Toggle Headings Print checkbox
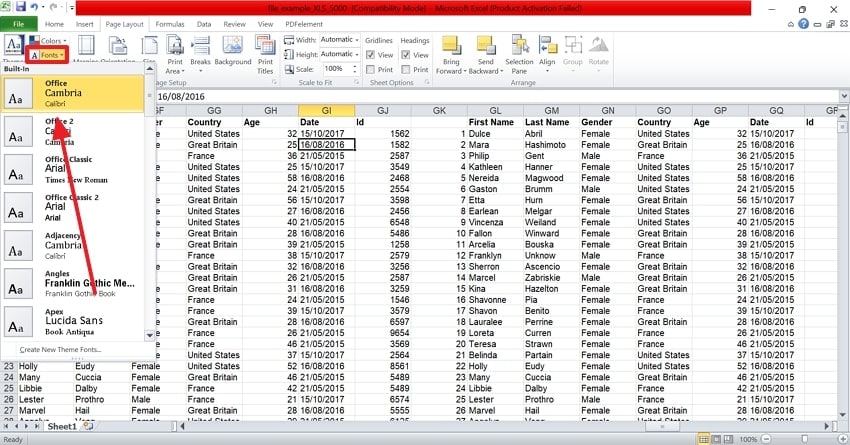The width and height of the screenshot is (850, 445). pos(405,69)
